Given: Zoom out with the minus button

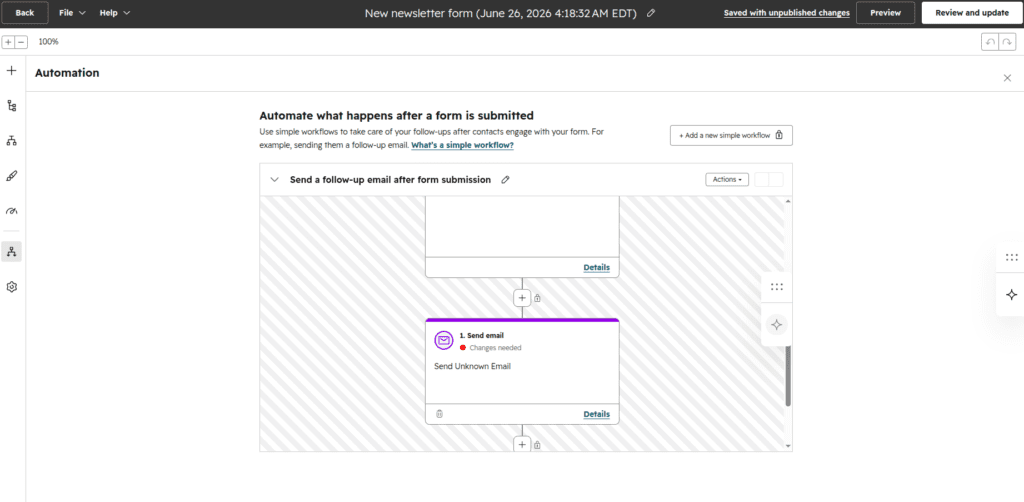Looking at the screenshot, I should (x=21, y=42).
